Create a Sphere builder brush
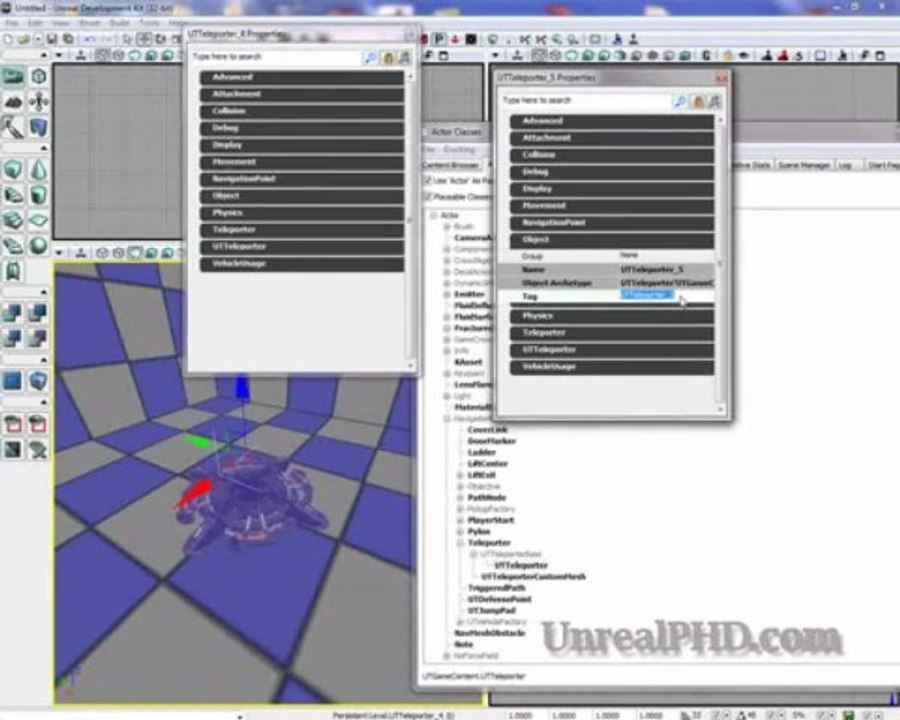The width and height of the screenshot is (900, 720). pyautogui.click(x=38, y=246)
